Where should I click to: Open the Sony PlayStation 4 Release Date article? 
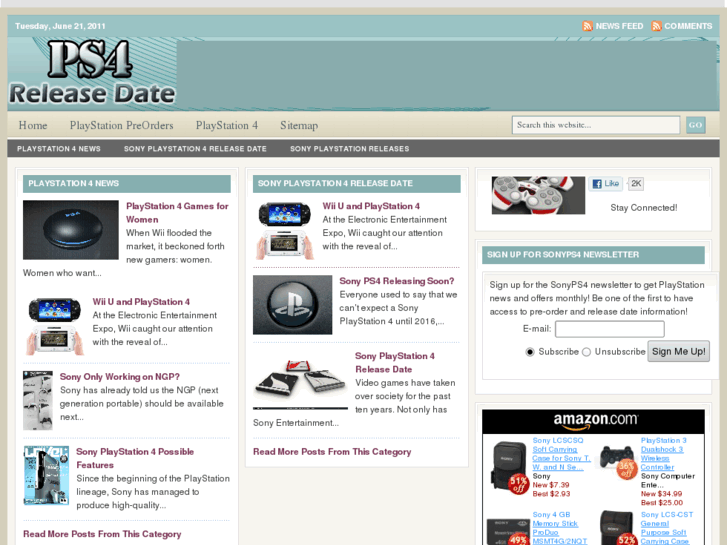[x=395, y=362]
